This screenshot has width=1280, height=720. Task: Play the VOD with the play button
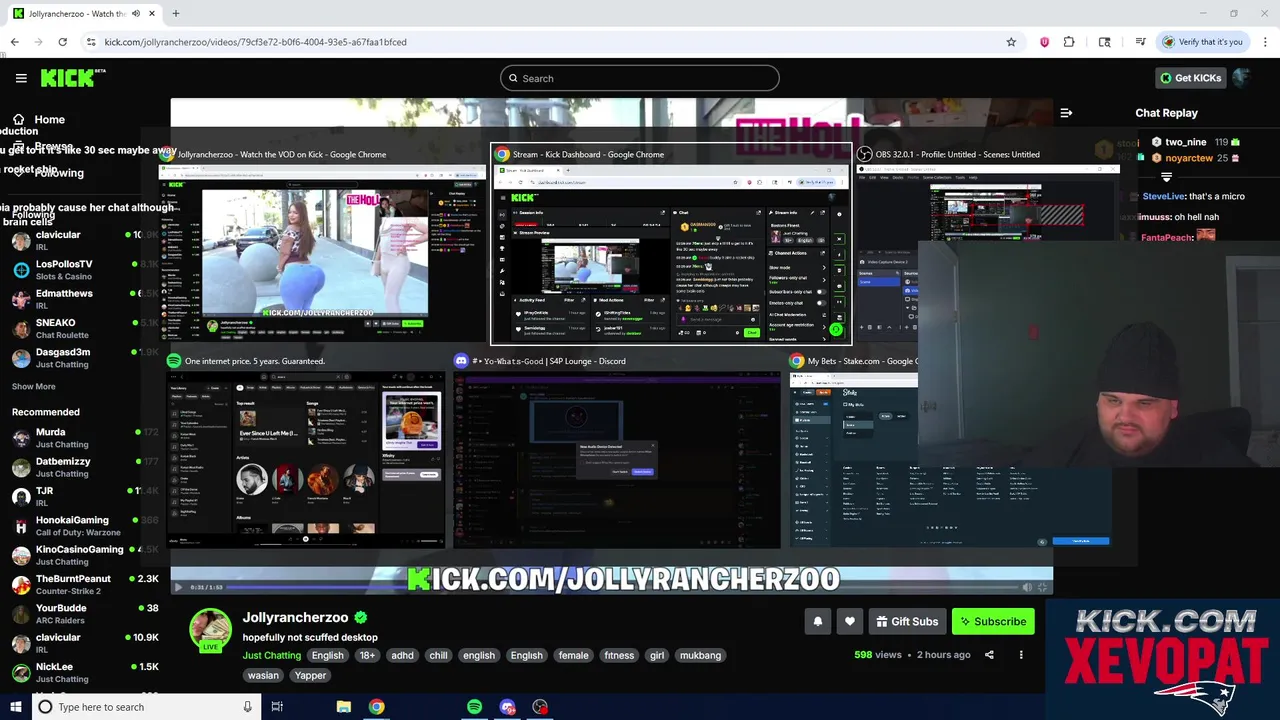pos(179,587)
